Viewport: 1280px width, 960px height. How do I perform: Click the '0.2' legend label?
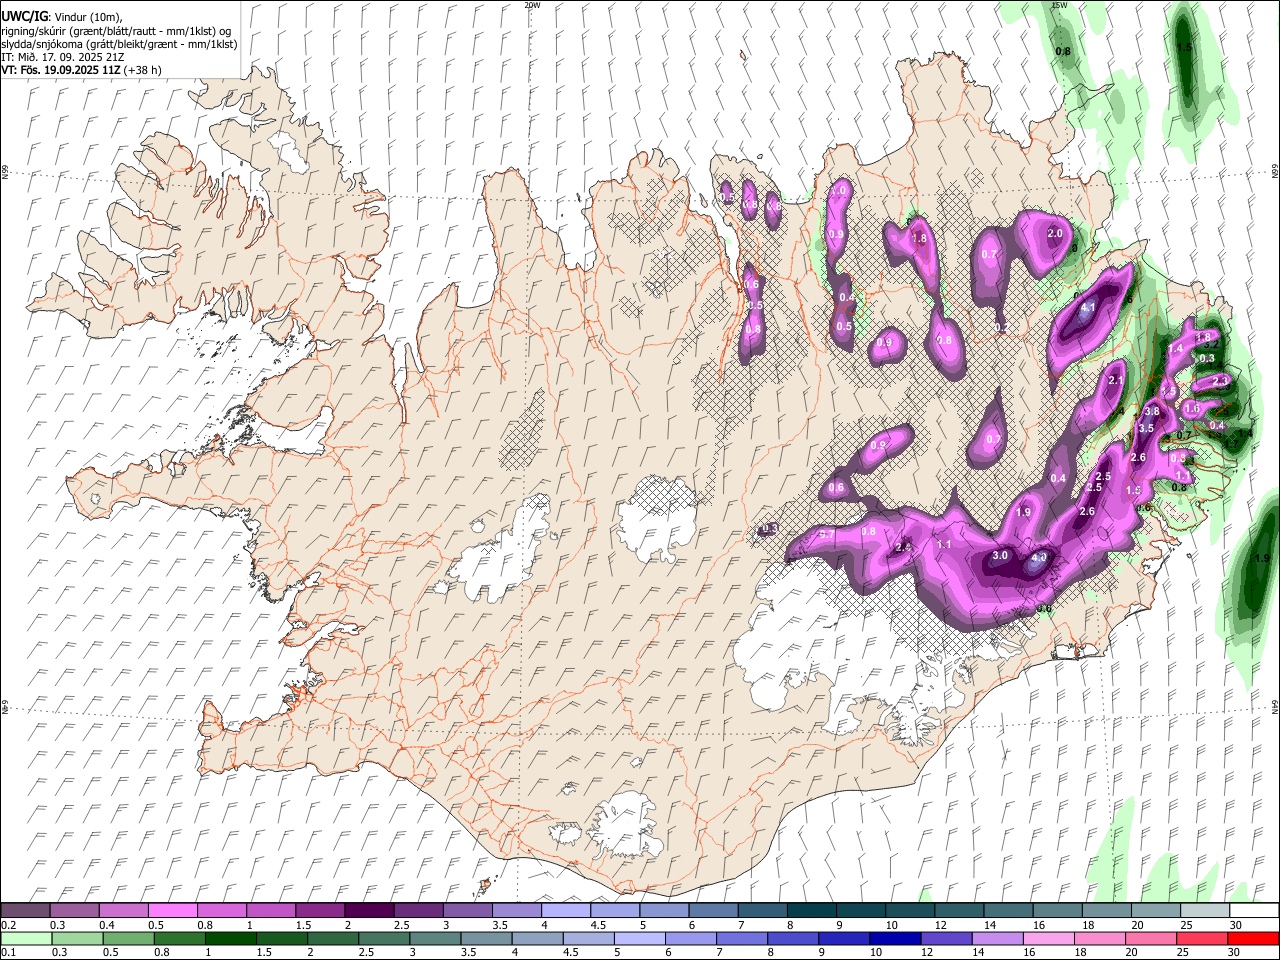tap(8, 925)
